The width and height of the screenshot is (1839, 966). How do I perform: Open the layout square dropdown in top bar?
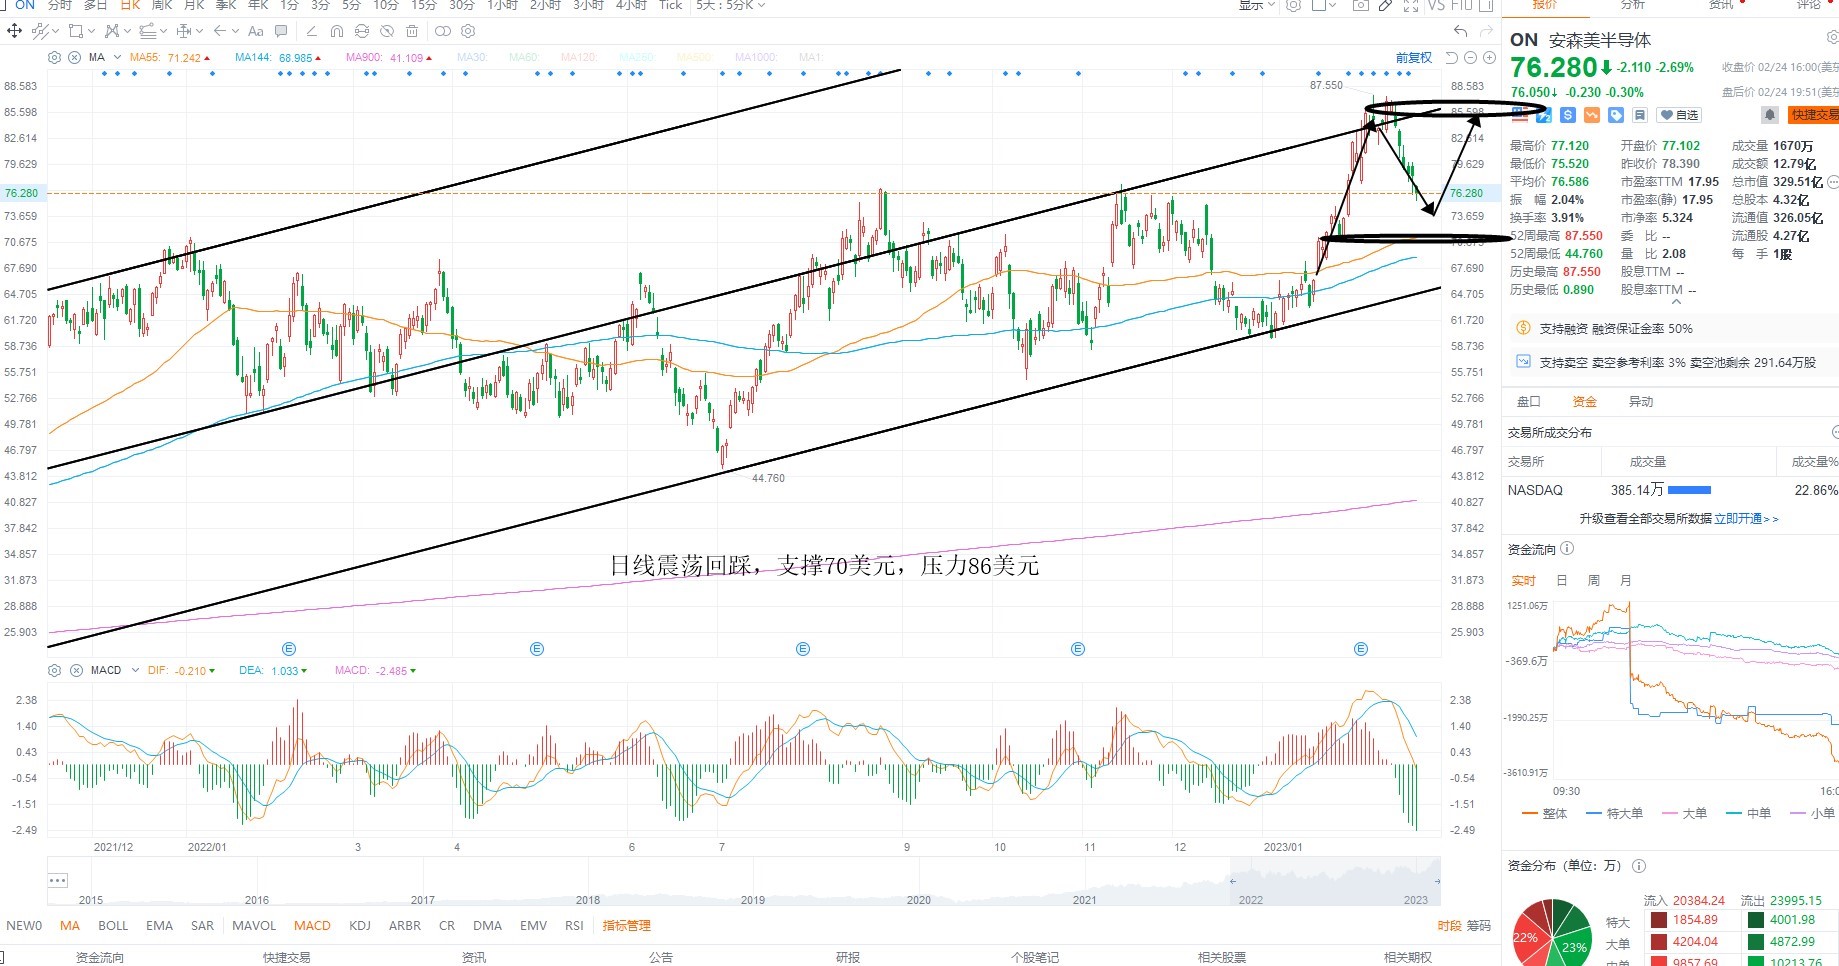coord(1324,5)
